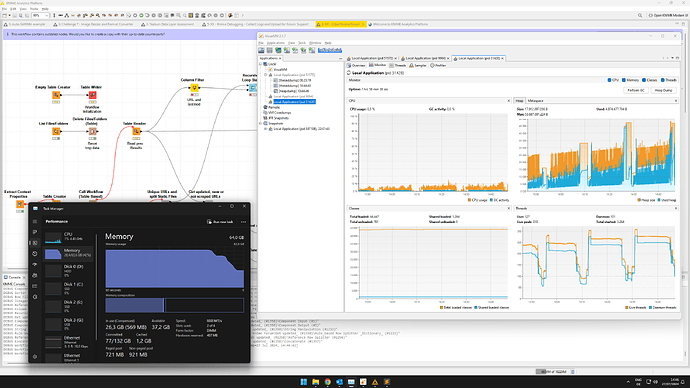Click the Heap Dump button
The height and width of the screenshot is (388, 690).
[663, 90]
